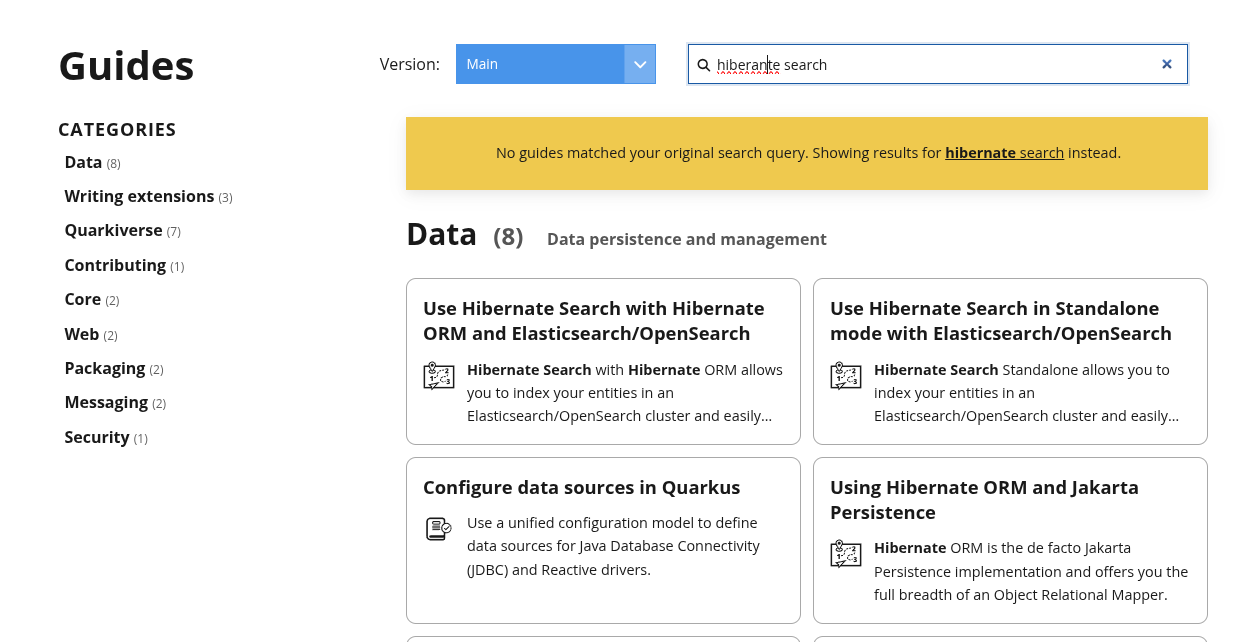This screenshot has height=642, width=1234.
Task: Open the Version dropdown arrow
Action: tap(640, 64)
